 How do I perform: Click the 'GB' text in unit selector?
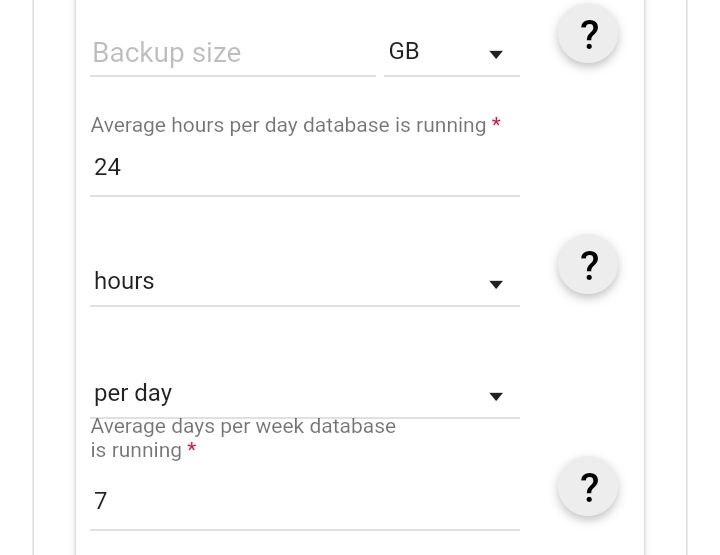404,51
